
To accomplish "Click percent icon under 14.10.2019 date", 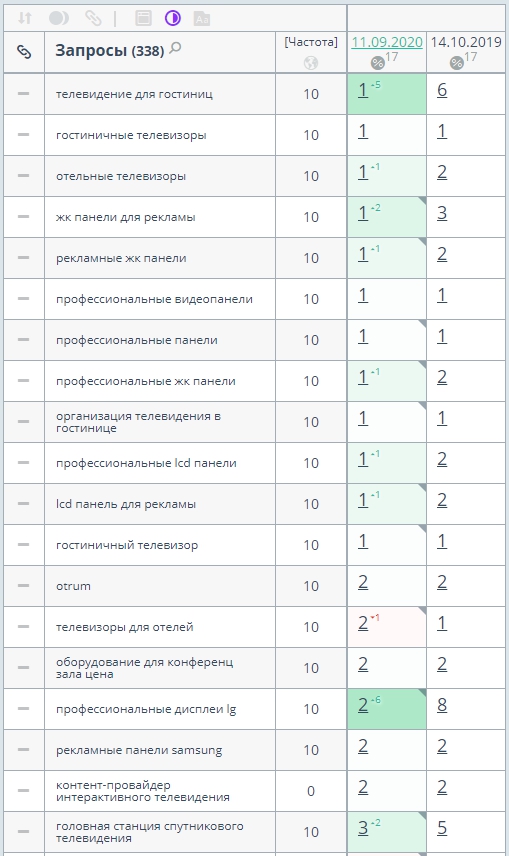I will (x=457, y=63).
